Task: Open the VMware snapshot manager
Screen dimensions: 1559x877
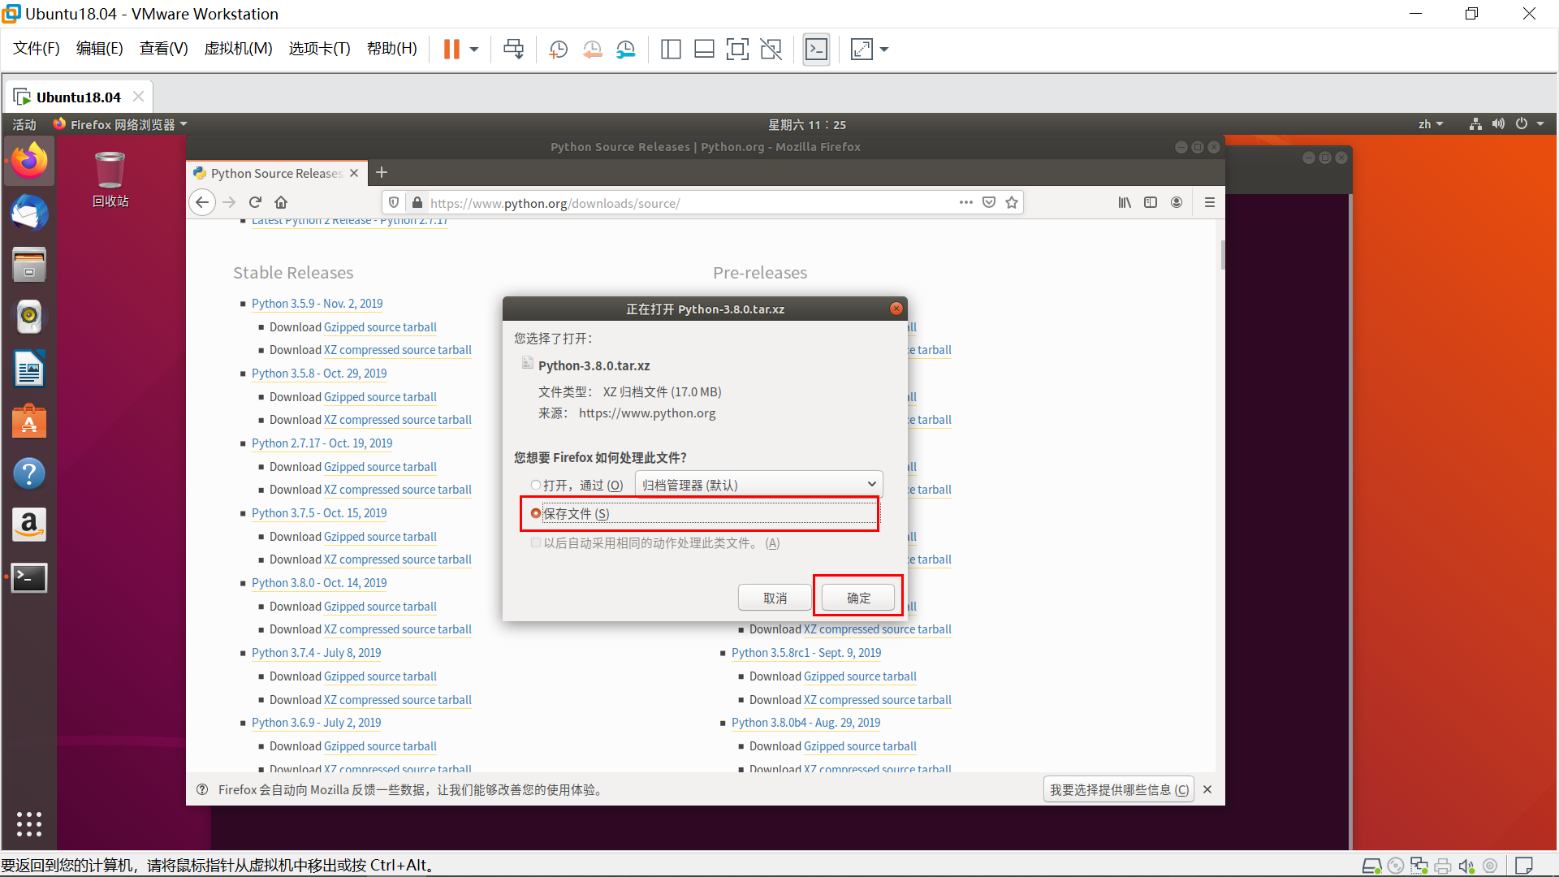Action: coord(626,49)
